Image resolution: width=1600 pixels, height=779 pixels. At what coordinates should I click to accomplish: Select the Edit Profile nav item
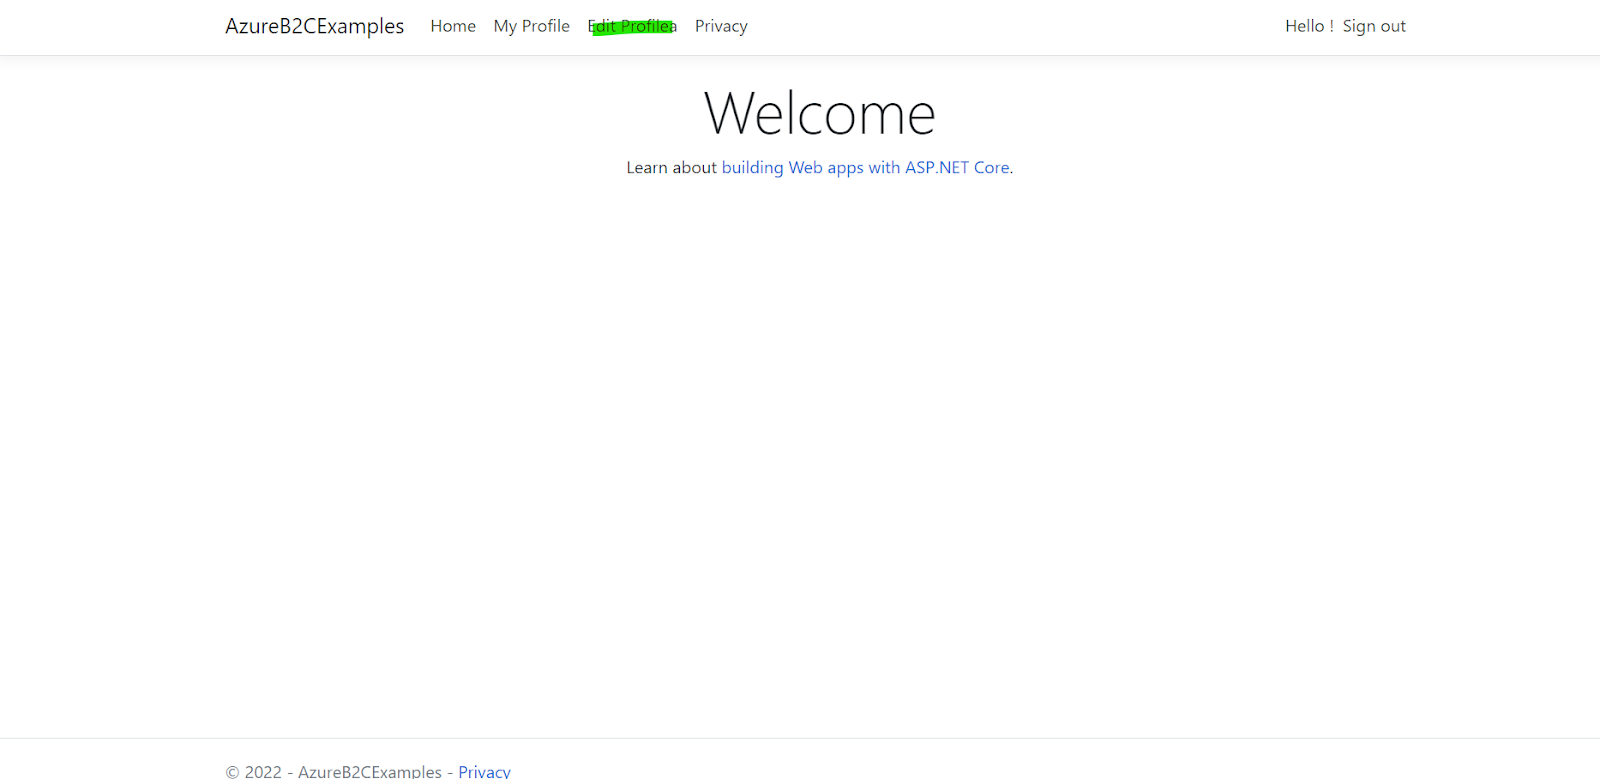tap(632, 26)
